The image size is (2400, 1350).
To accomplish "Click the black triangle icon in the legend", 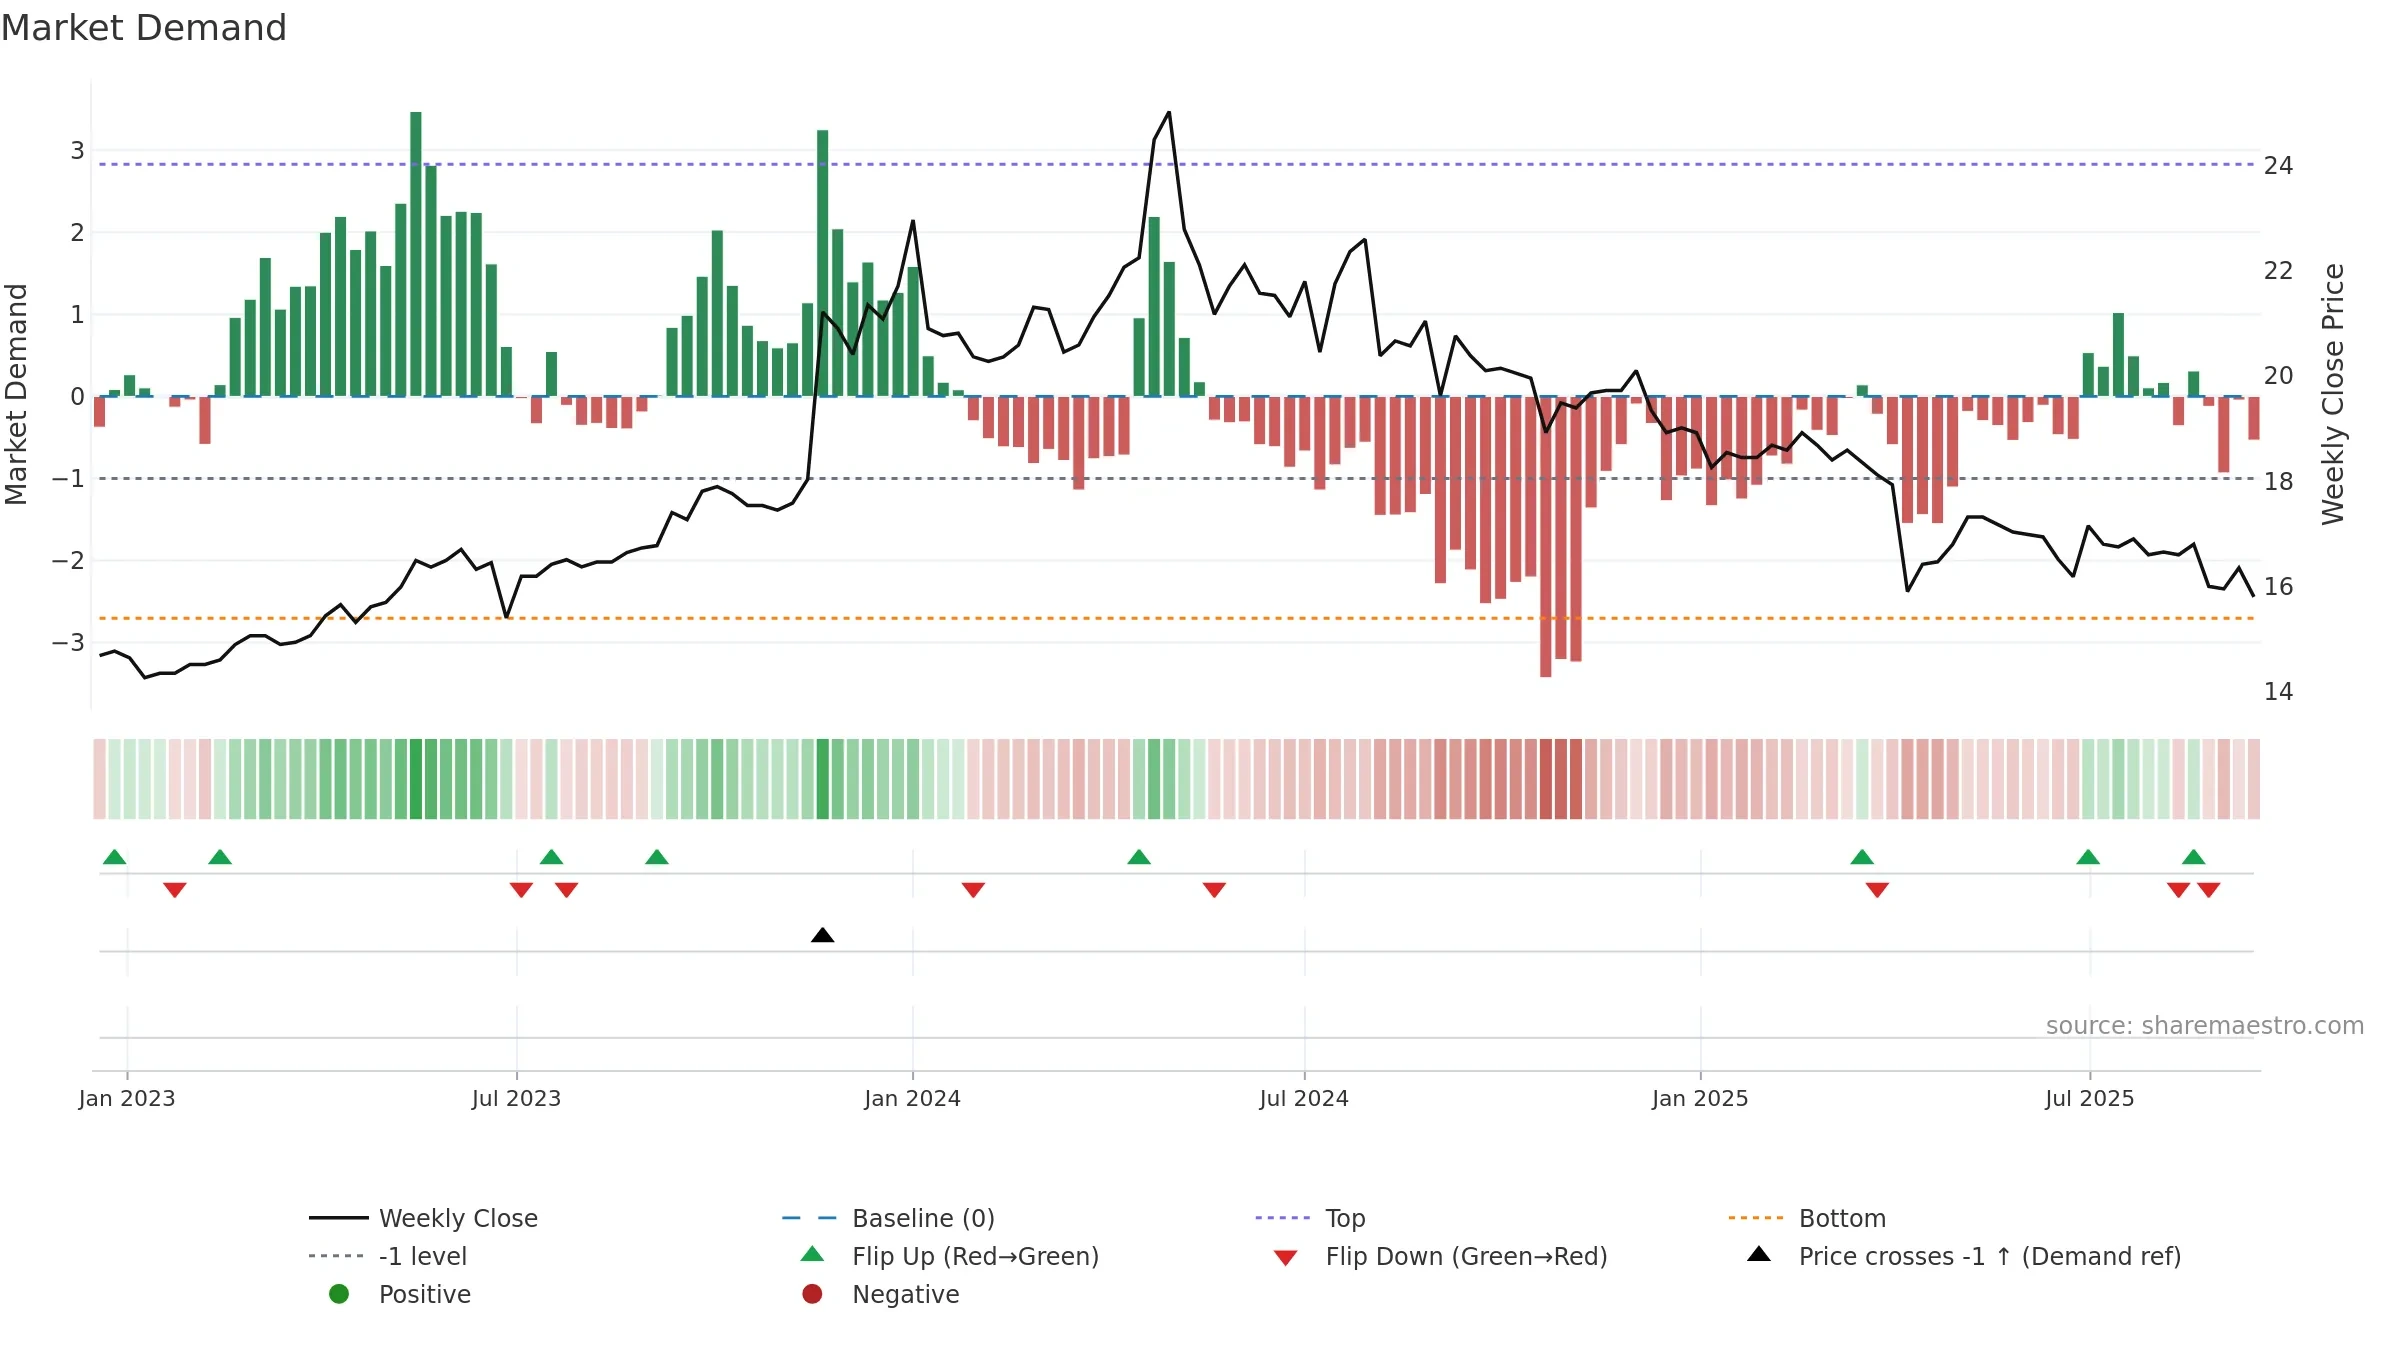I will [x=1759, y=1254].
